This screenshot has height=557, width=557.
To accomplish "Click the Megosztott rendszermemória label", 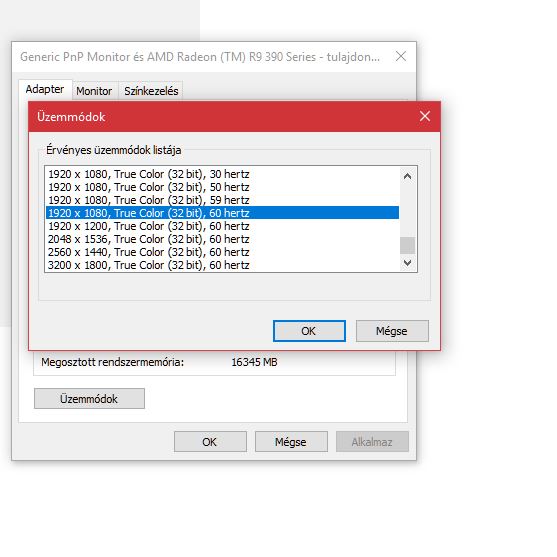I will 113,362.
